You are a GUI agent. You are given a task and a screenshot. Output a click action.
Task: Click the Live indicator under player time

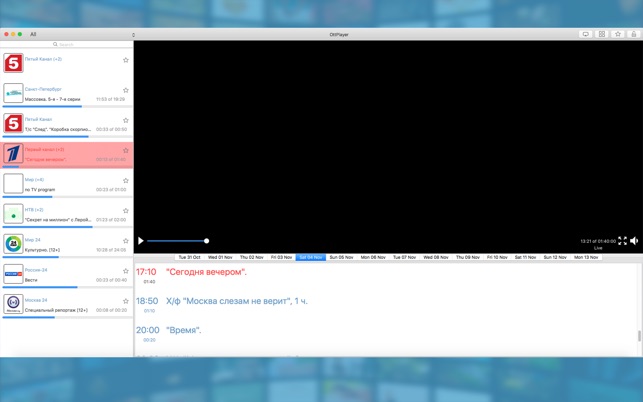coord(598,248)
